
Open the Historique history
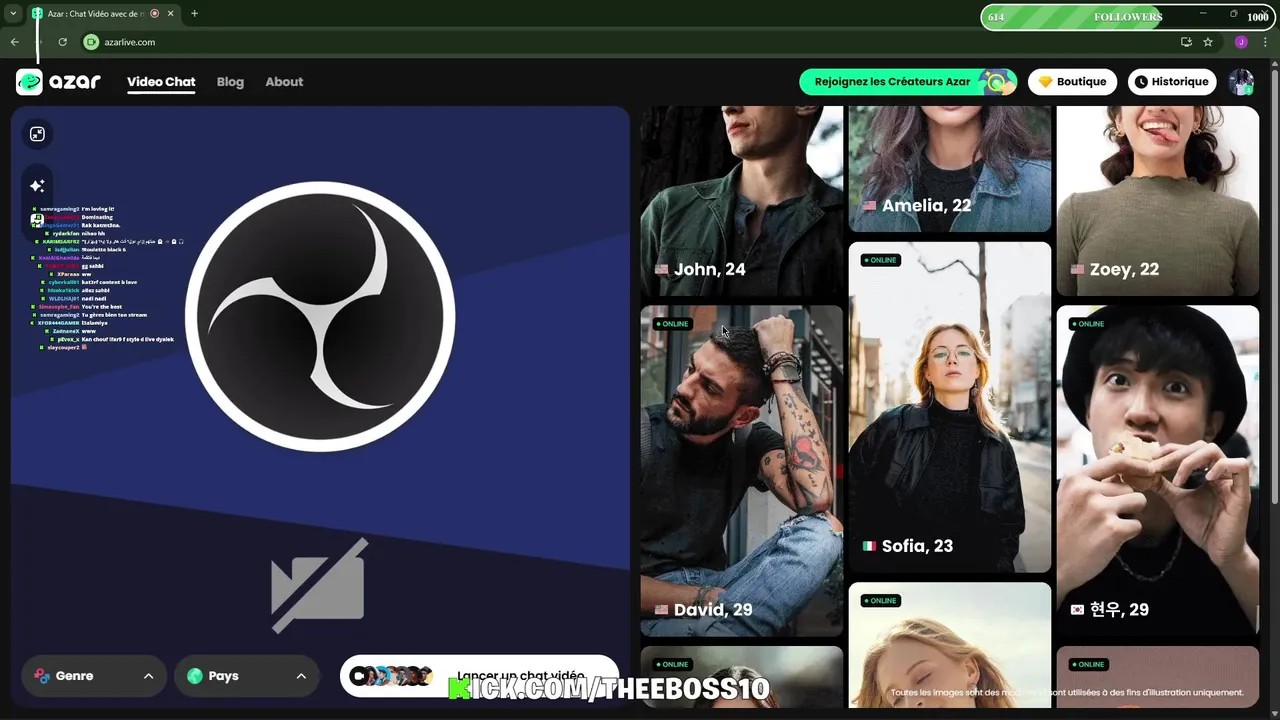1172,82
